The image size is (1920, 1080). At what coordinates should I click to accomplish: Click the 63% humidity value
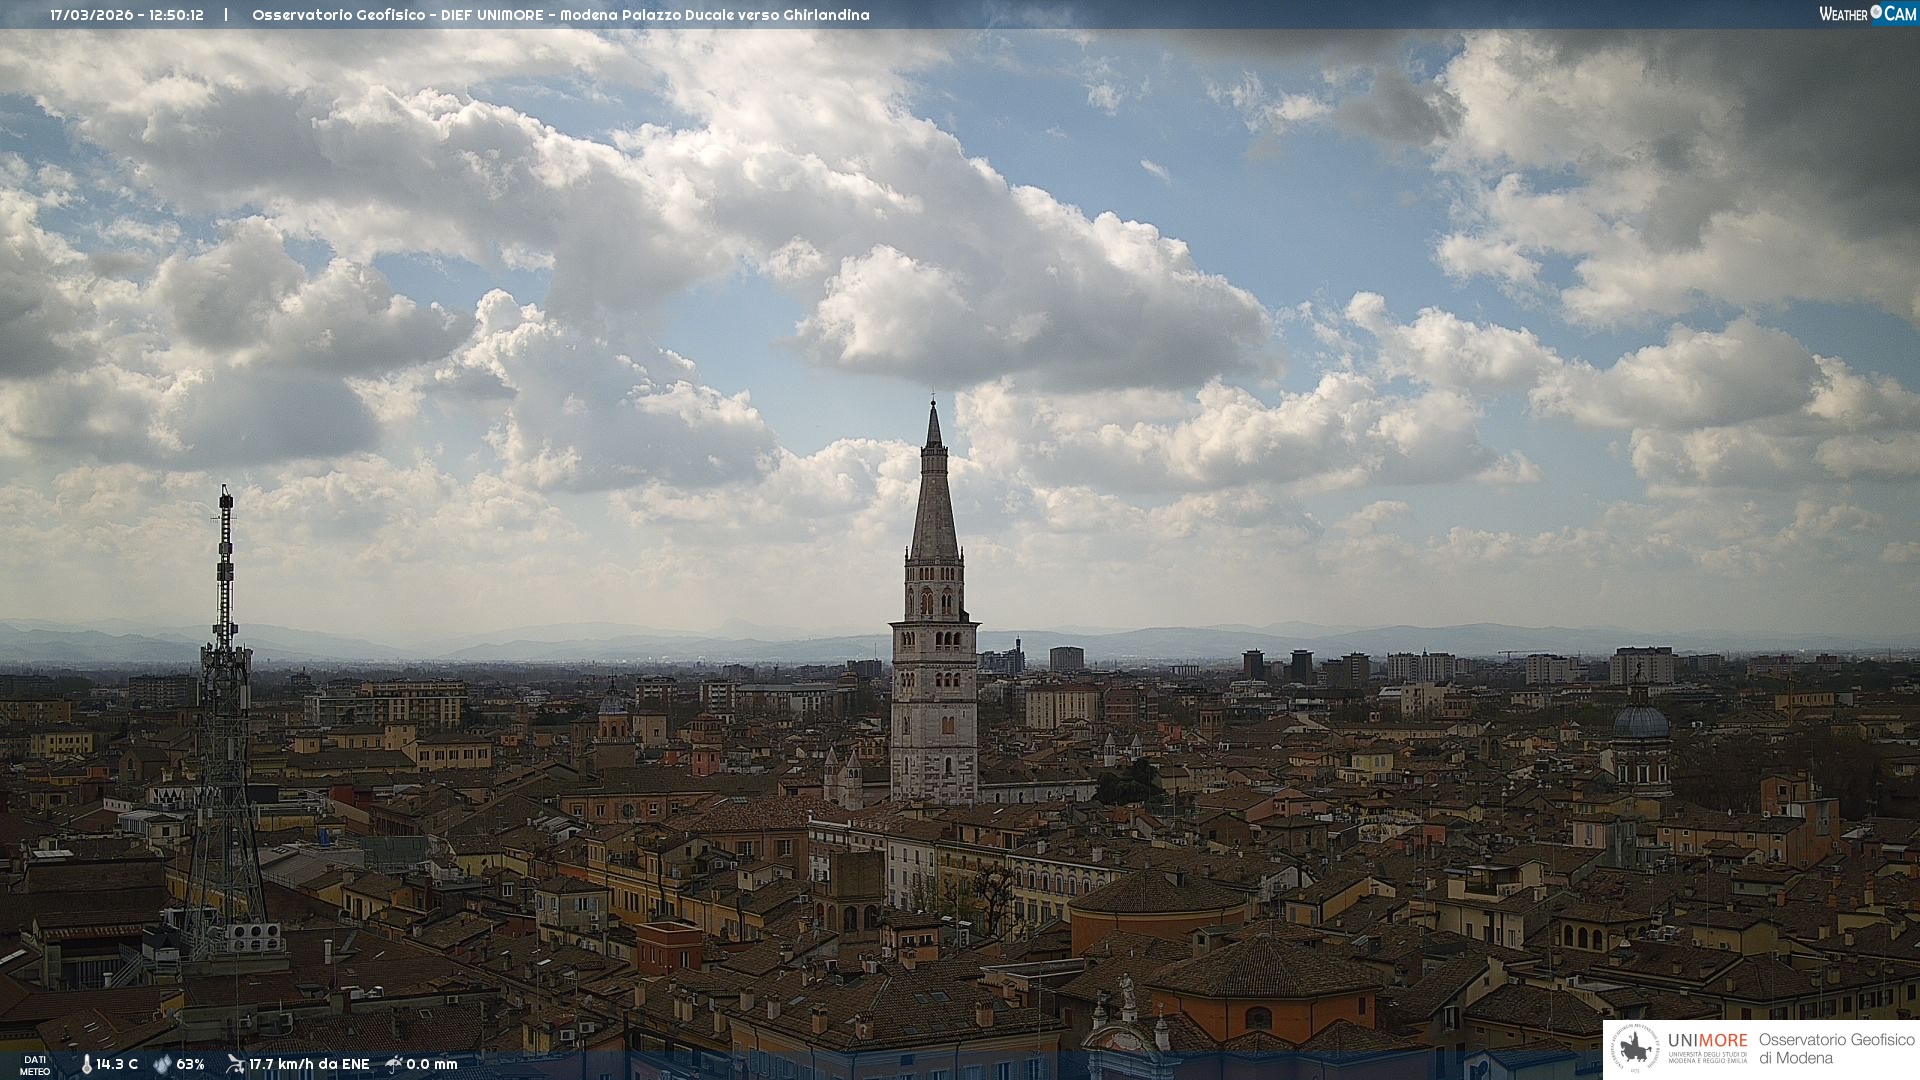[x=190, y=1064]
